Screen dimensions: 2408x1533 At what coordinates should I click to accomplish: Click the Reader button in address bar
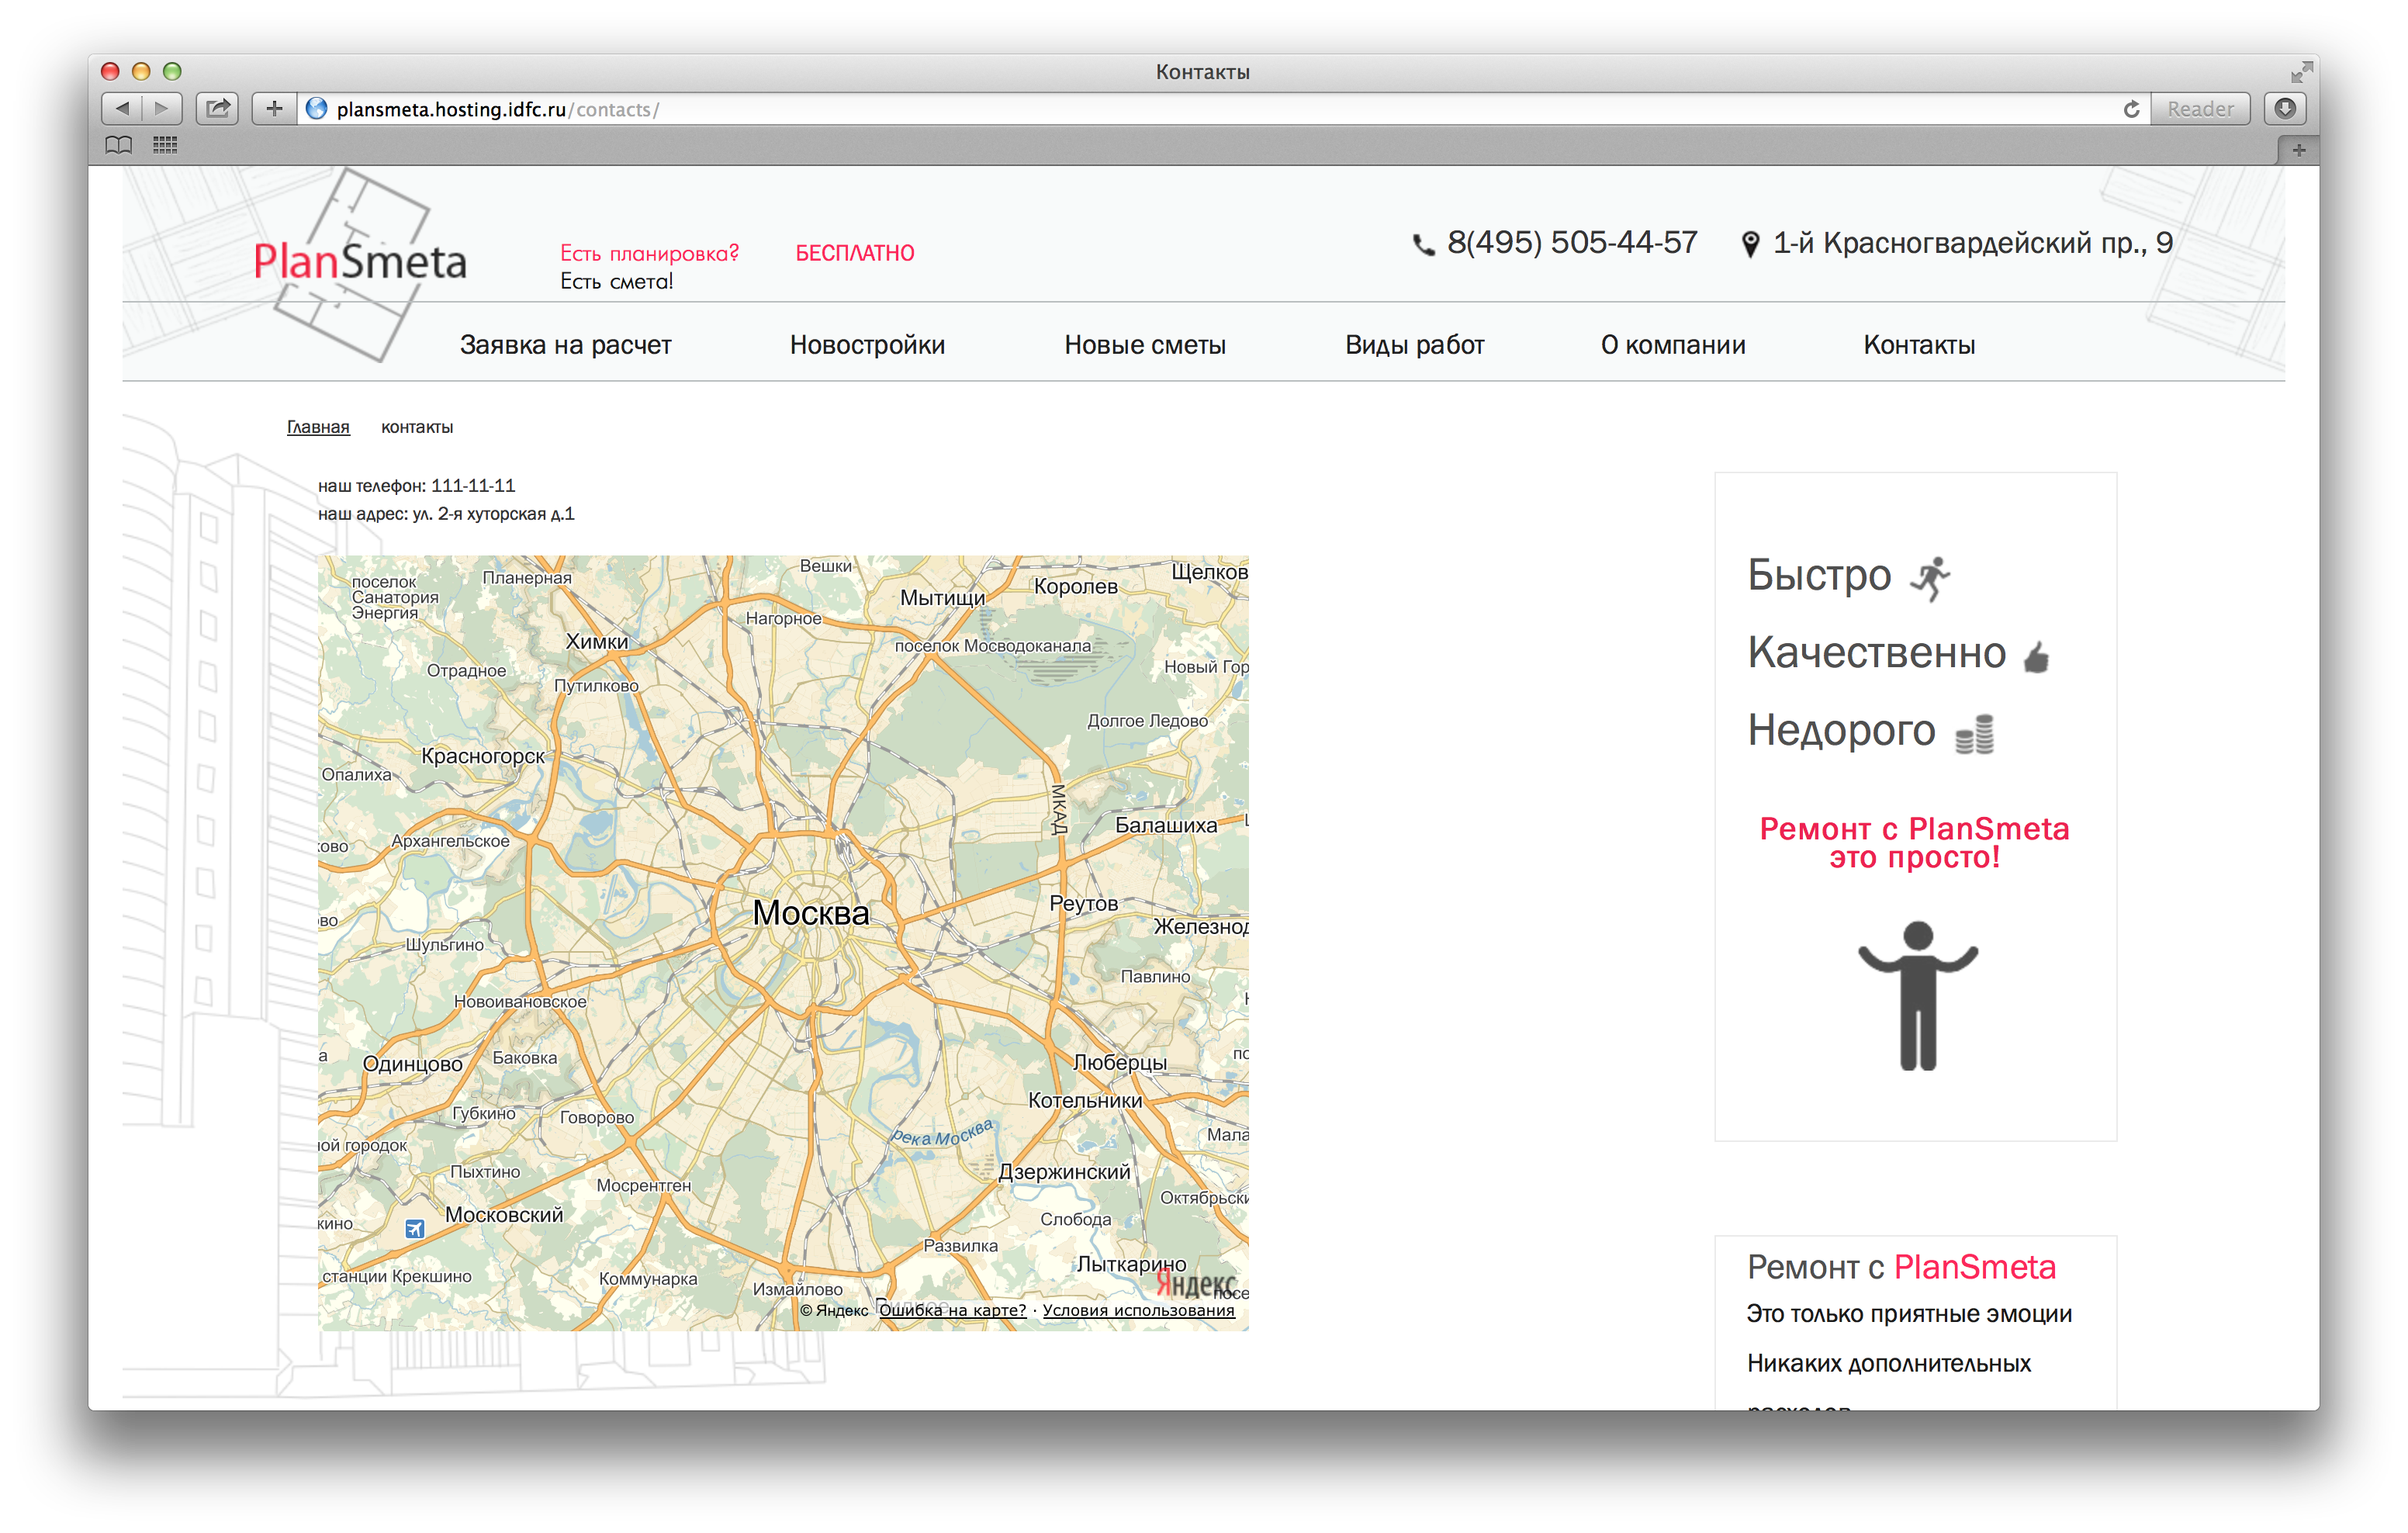[x=2200, y=109]
